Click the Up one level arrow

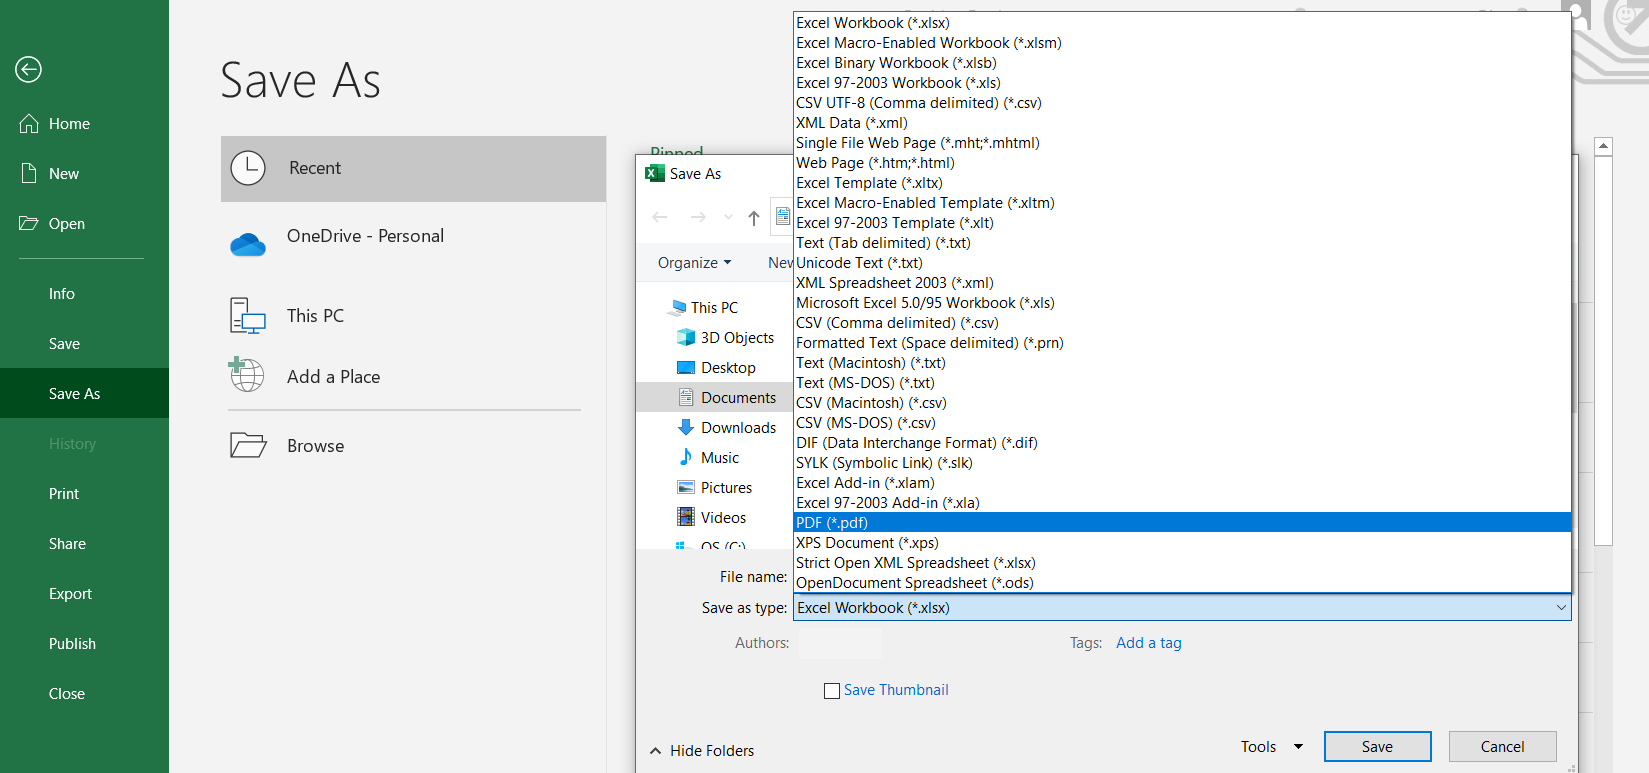tap(754, 218)
